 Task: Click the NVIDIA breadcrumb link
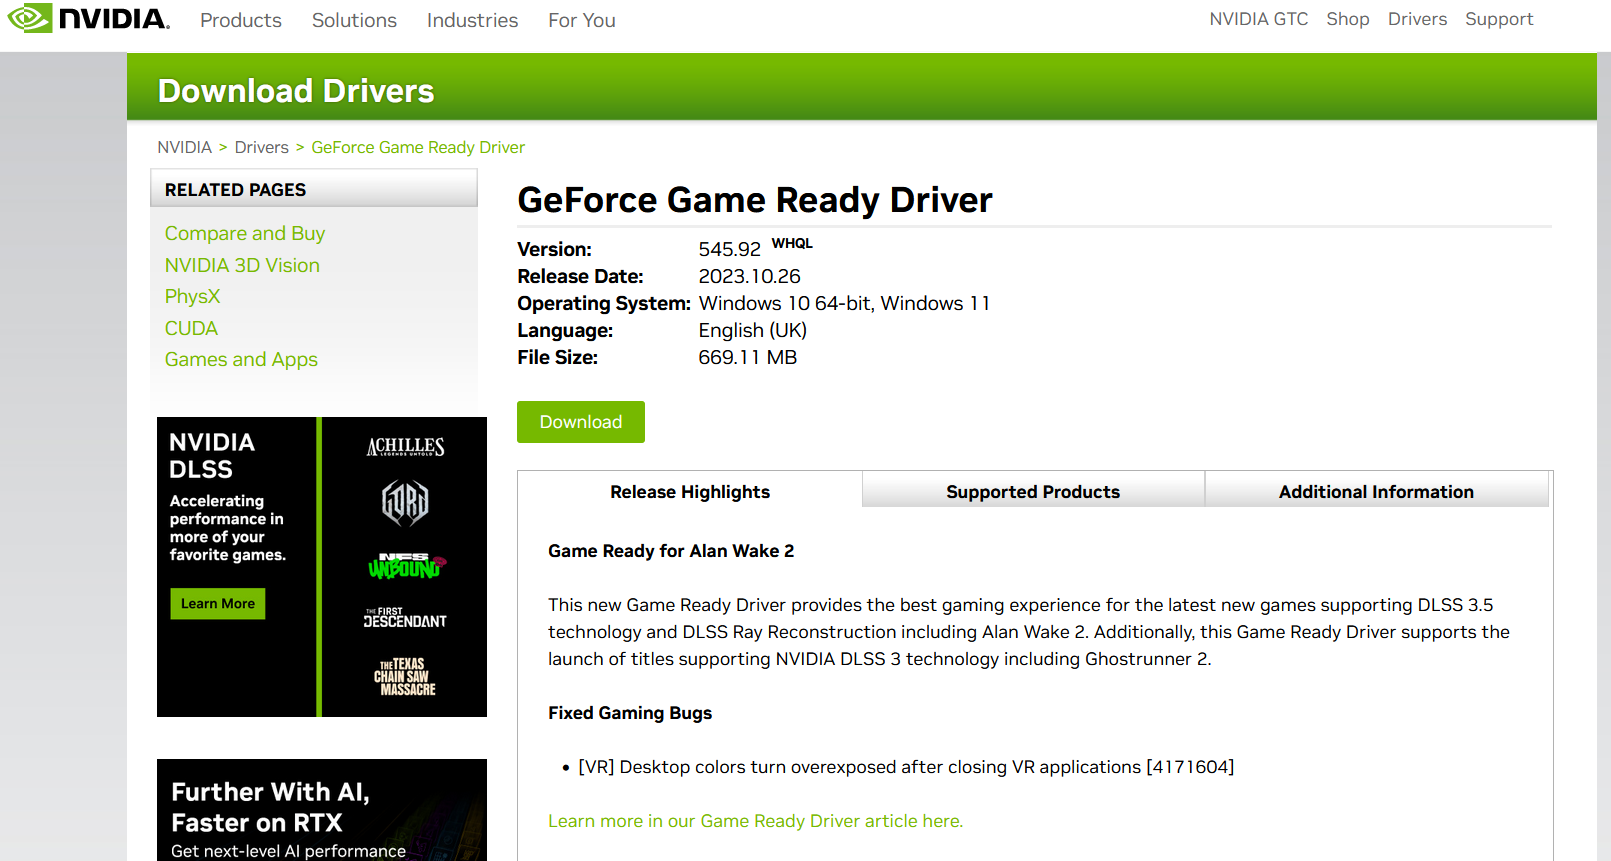(x=184, y=147)
